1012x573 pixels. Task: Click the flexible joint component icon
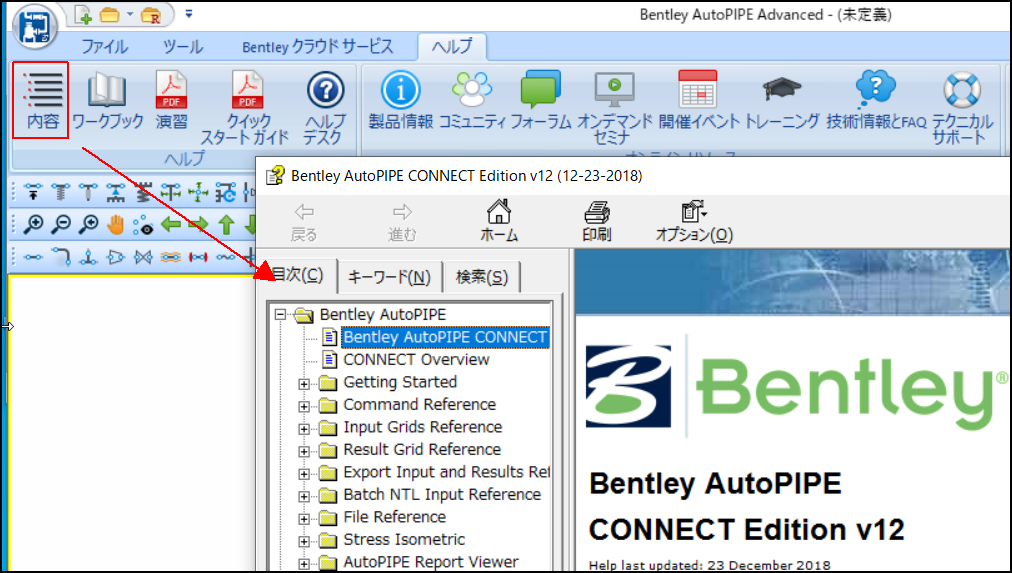click(x=225, y=257)
